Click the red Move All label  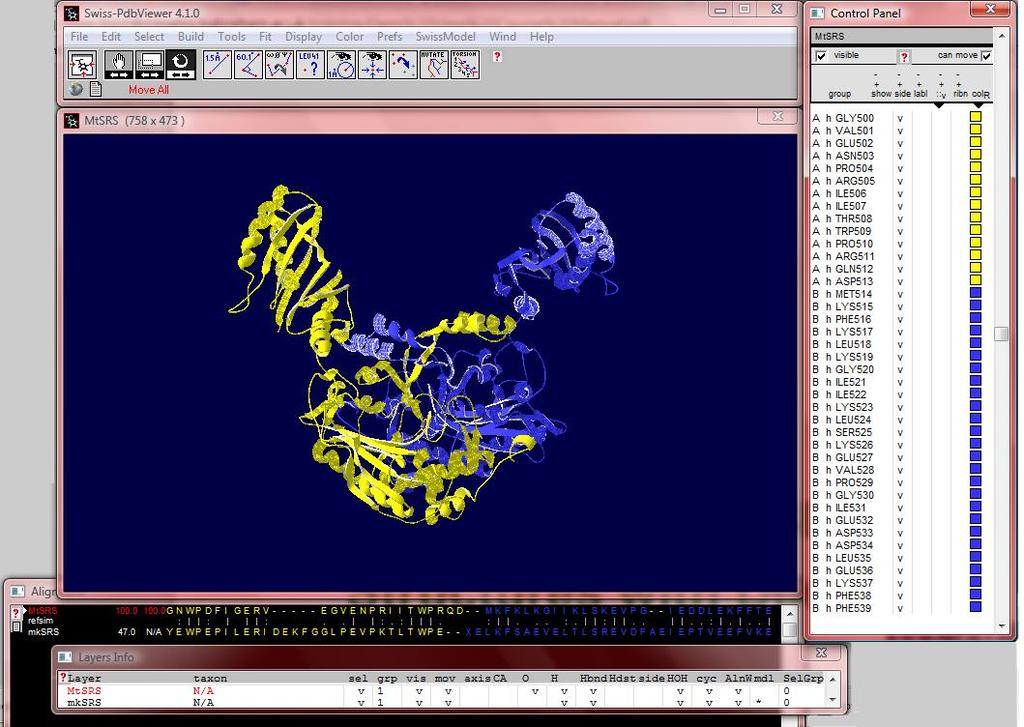click(148, 90)
